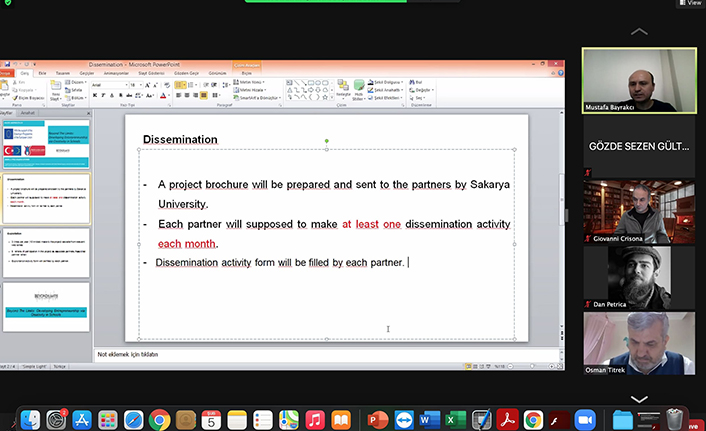
Task: Open Excel from the dock
Action: tap(456, 419)
